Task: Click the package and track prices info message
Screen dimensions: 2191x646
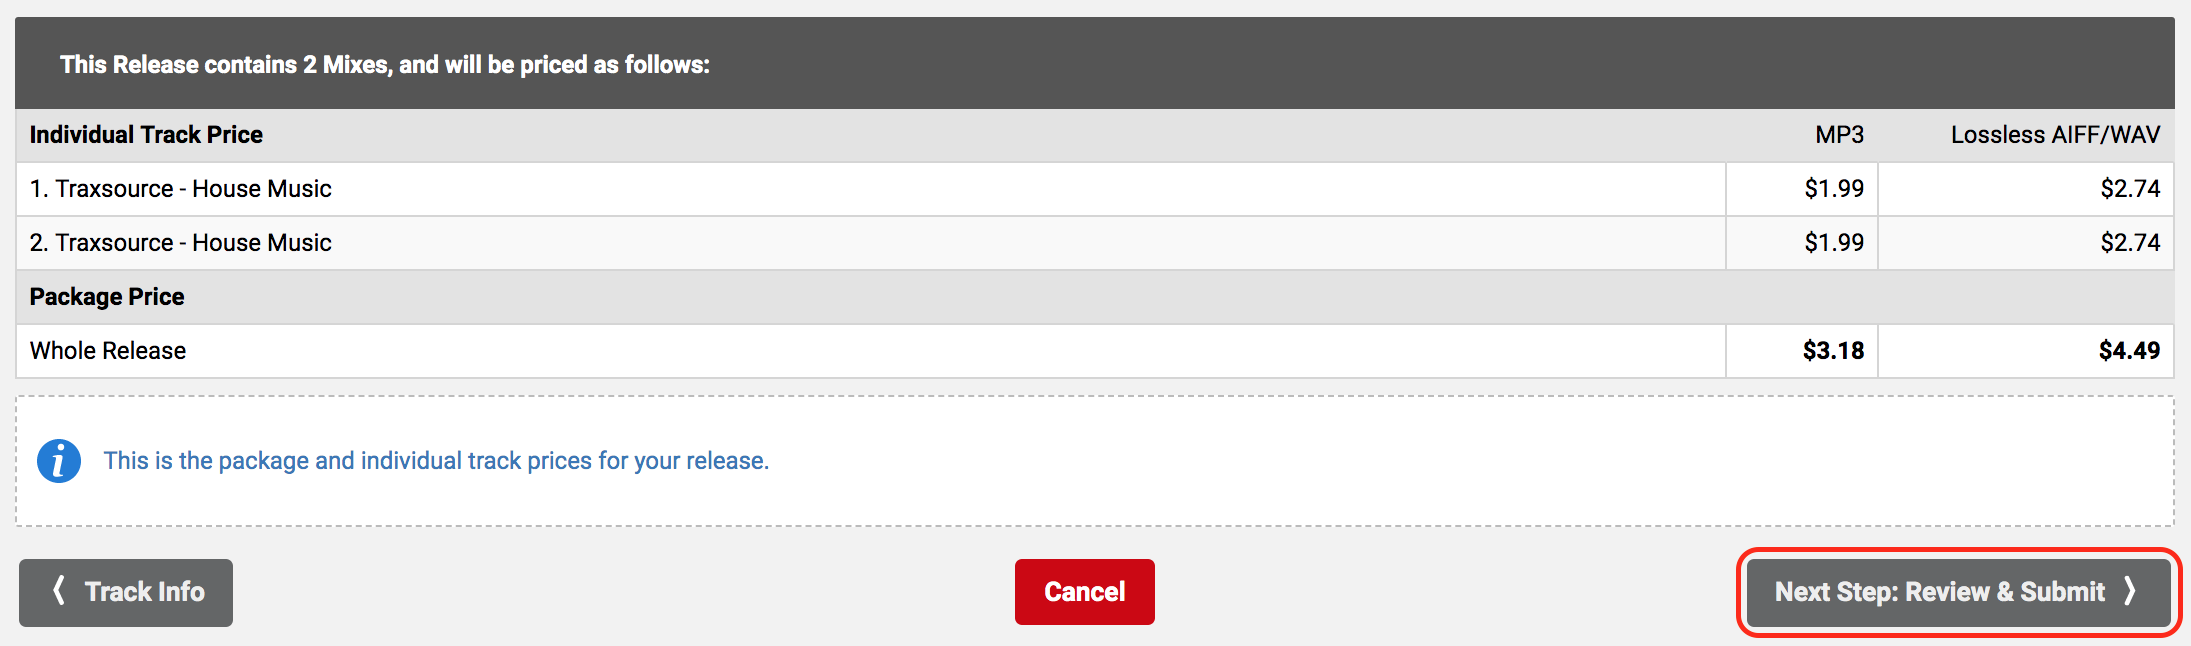Action: pyautogui.click(x=436, y=461)
